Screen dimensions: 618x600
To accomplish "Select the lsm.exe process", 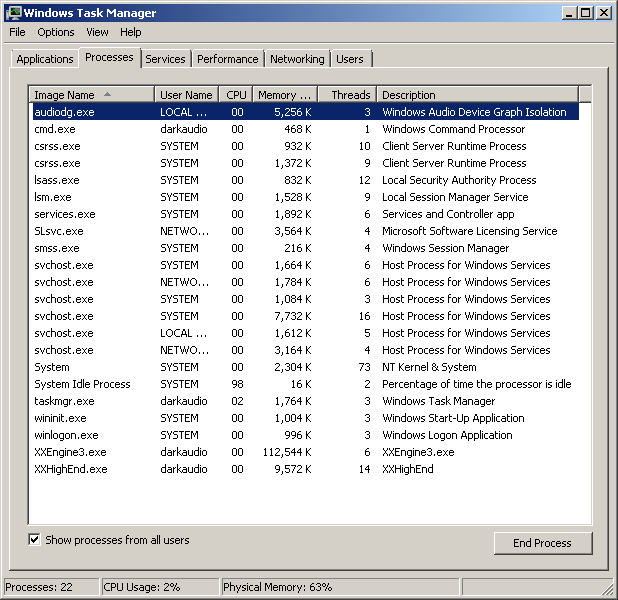I will point(304,197).
